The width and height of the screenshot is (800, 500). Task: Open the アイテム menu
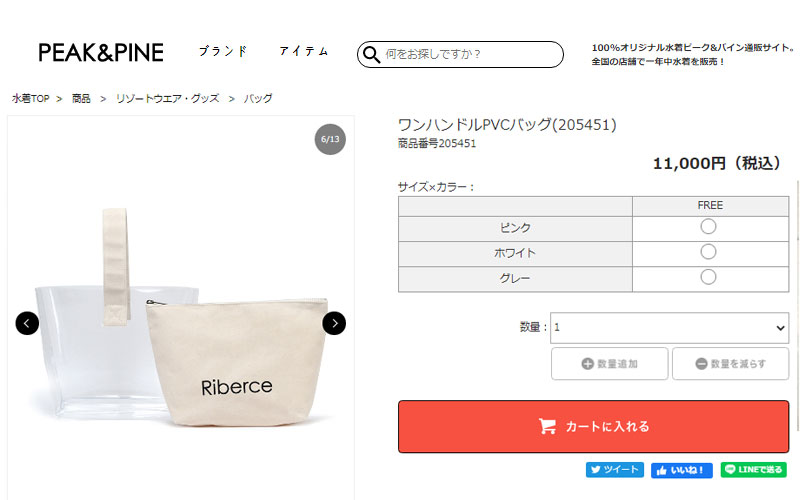coord(304,52)
